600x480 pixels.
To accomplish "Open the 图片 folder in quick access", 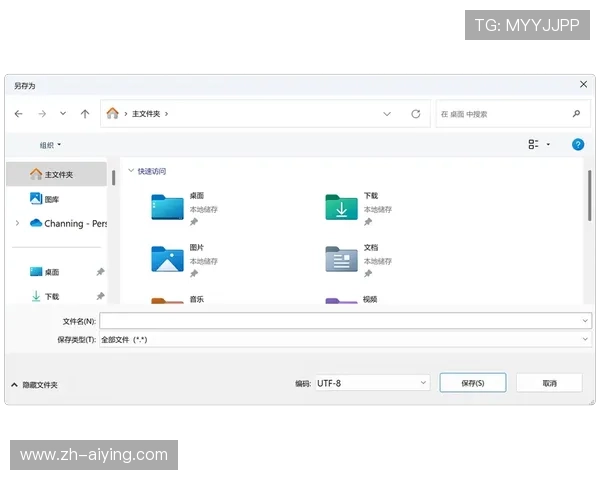I will point(168,258).
